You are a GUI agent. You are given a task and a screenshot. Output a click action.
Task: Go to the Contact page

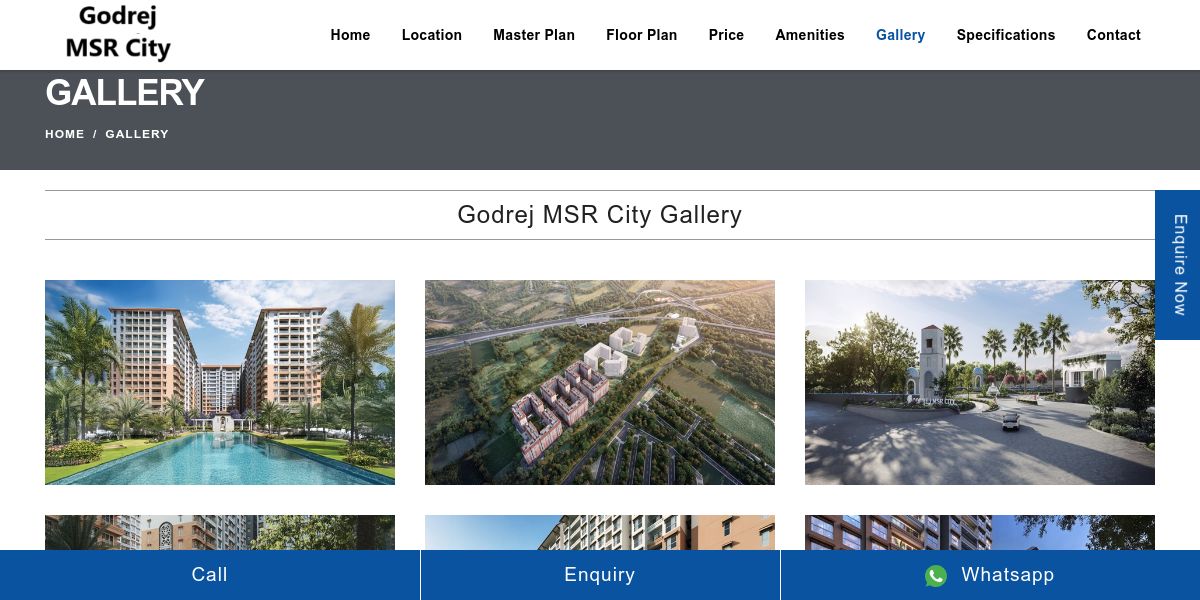[x=1114, y=35]
